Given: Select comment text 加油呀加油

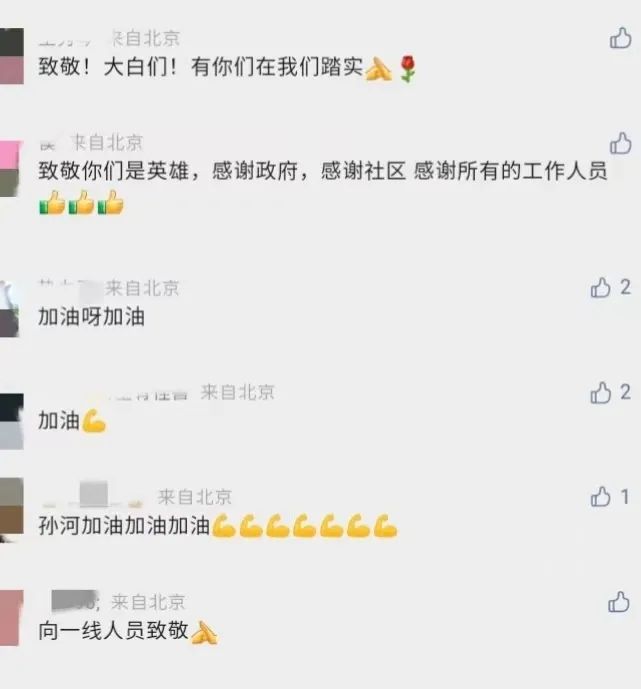Looking at the screenshot, I should [x=91, y=316].
